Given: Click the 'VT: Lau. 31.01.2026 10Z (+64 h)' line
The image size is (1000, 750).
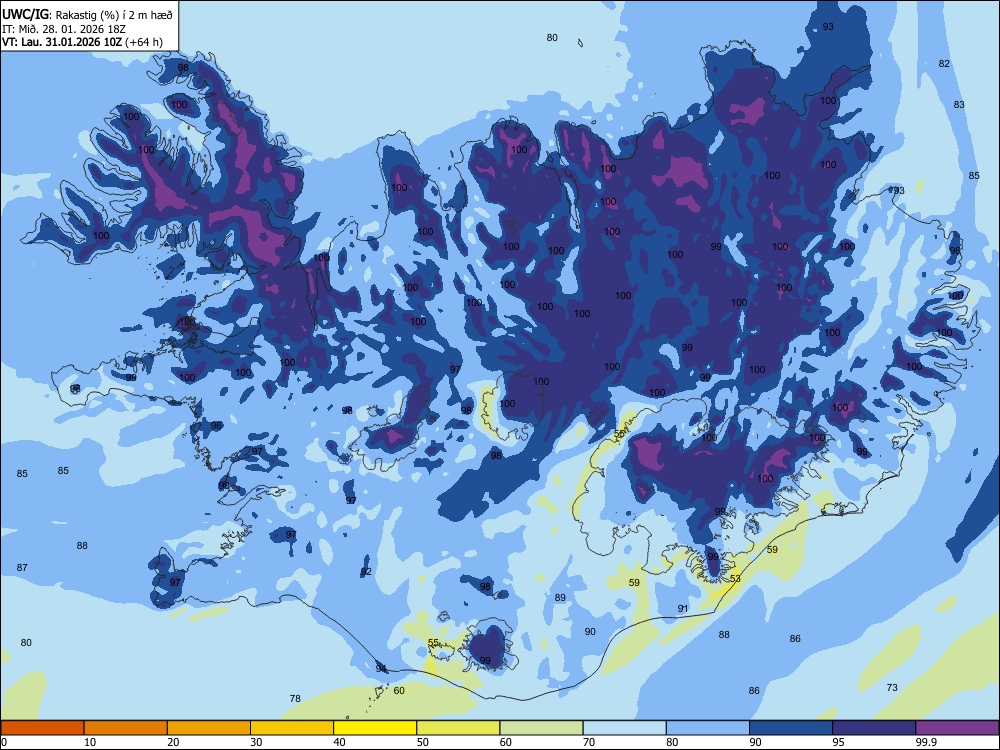Looking at the screenshot, I should click(x=82, y=42).
